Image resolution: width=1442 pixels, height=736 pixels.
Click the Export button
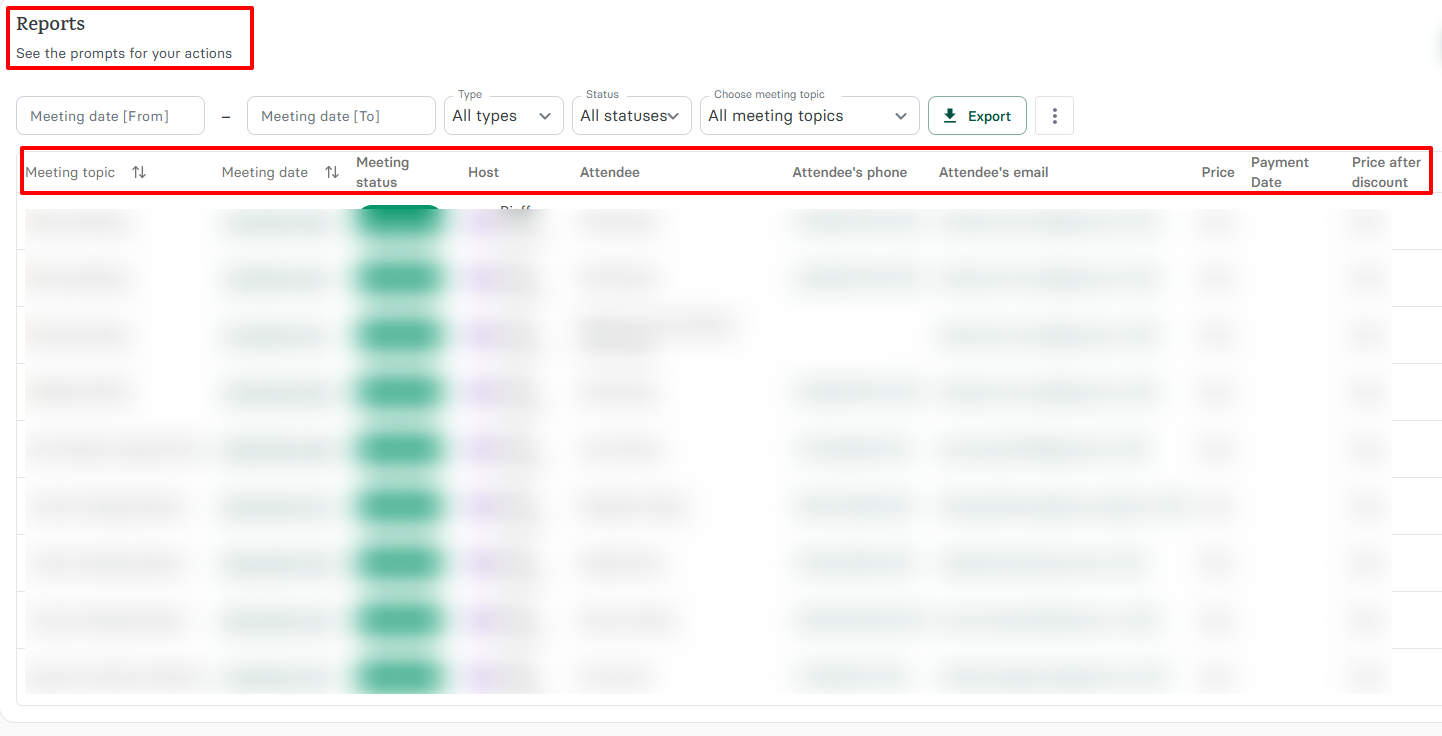977,115
